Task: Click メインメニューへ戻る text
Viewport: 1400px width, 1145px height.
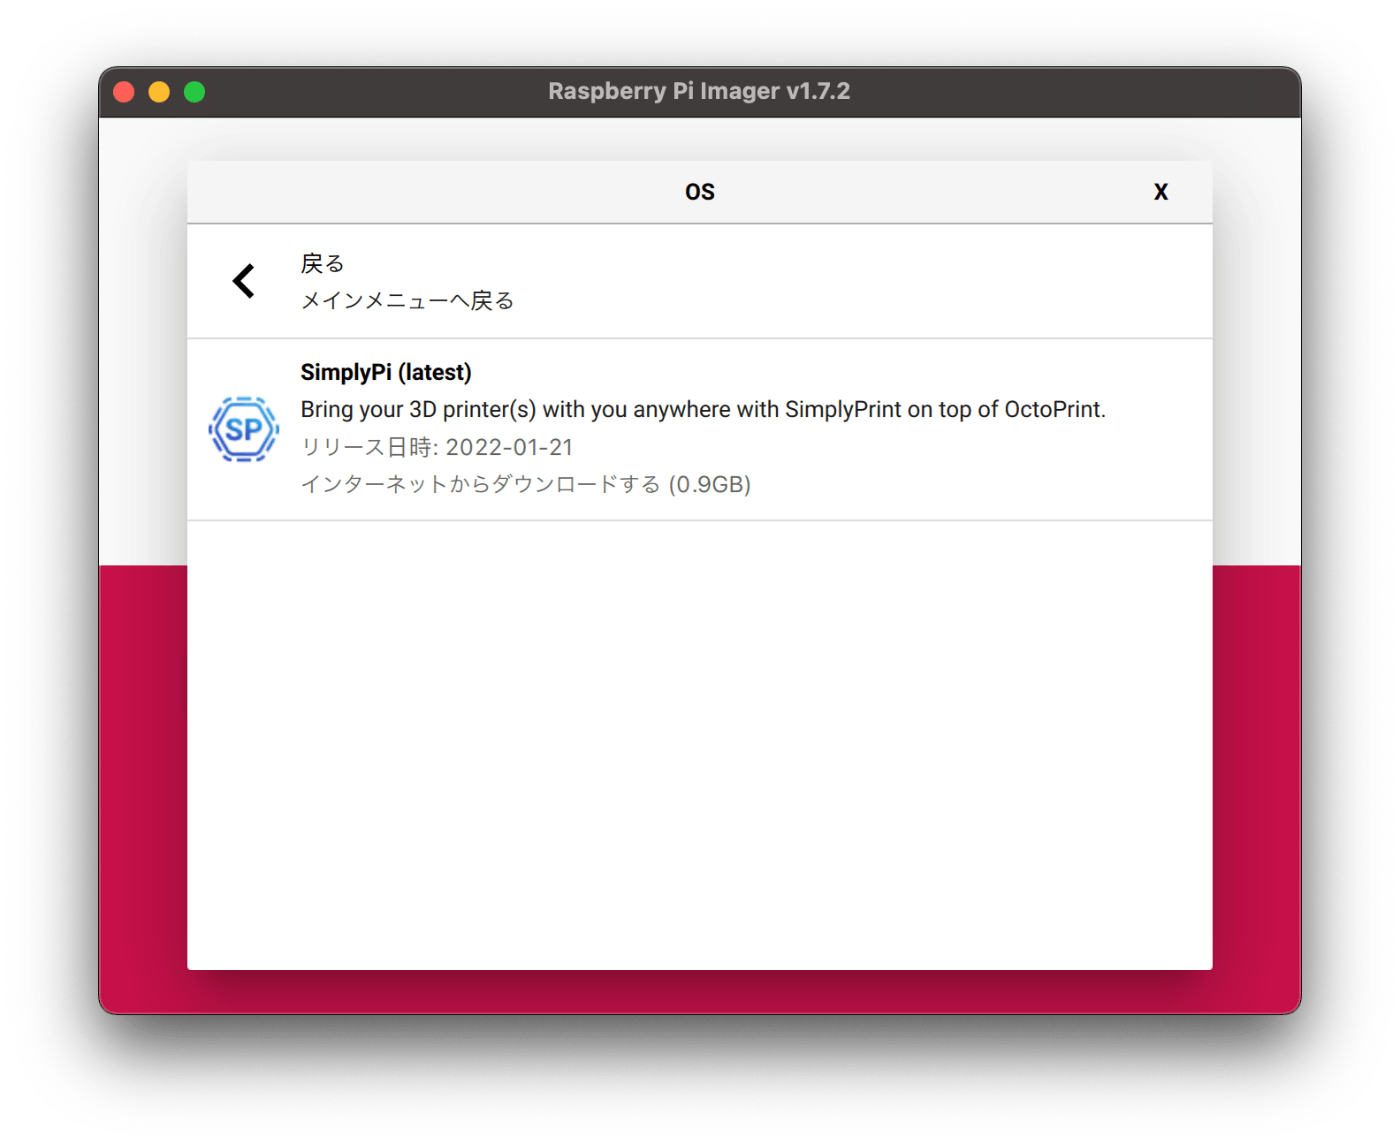Action: pos(407,301)
